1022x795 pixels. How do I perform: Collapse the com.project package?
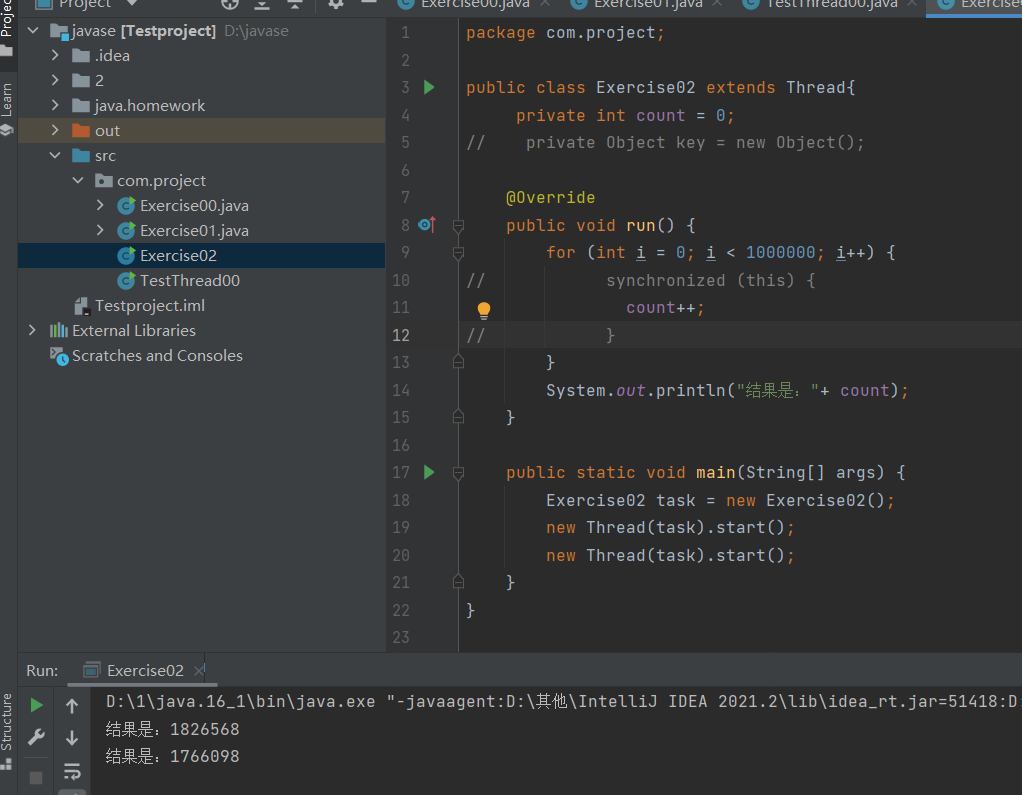click(78, 181)
